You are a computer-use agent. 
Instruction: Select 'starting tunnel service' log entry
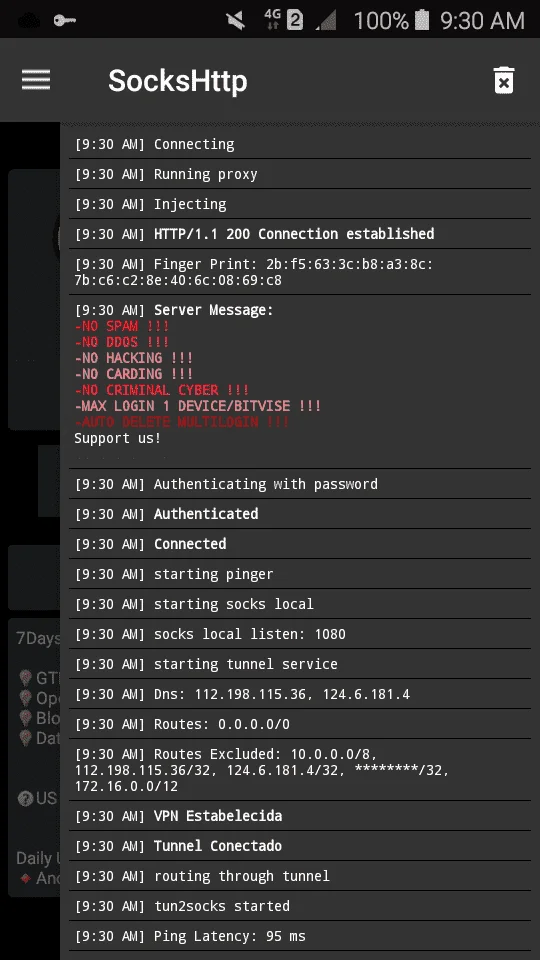299,664
